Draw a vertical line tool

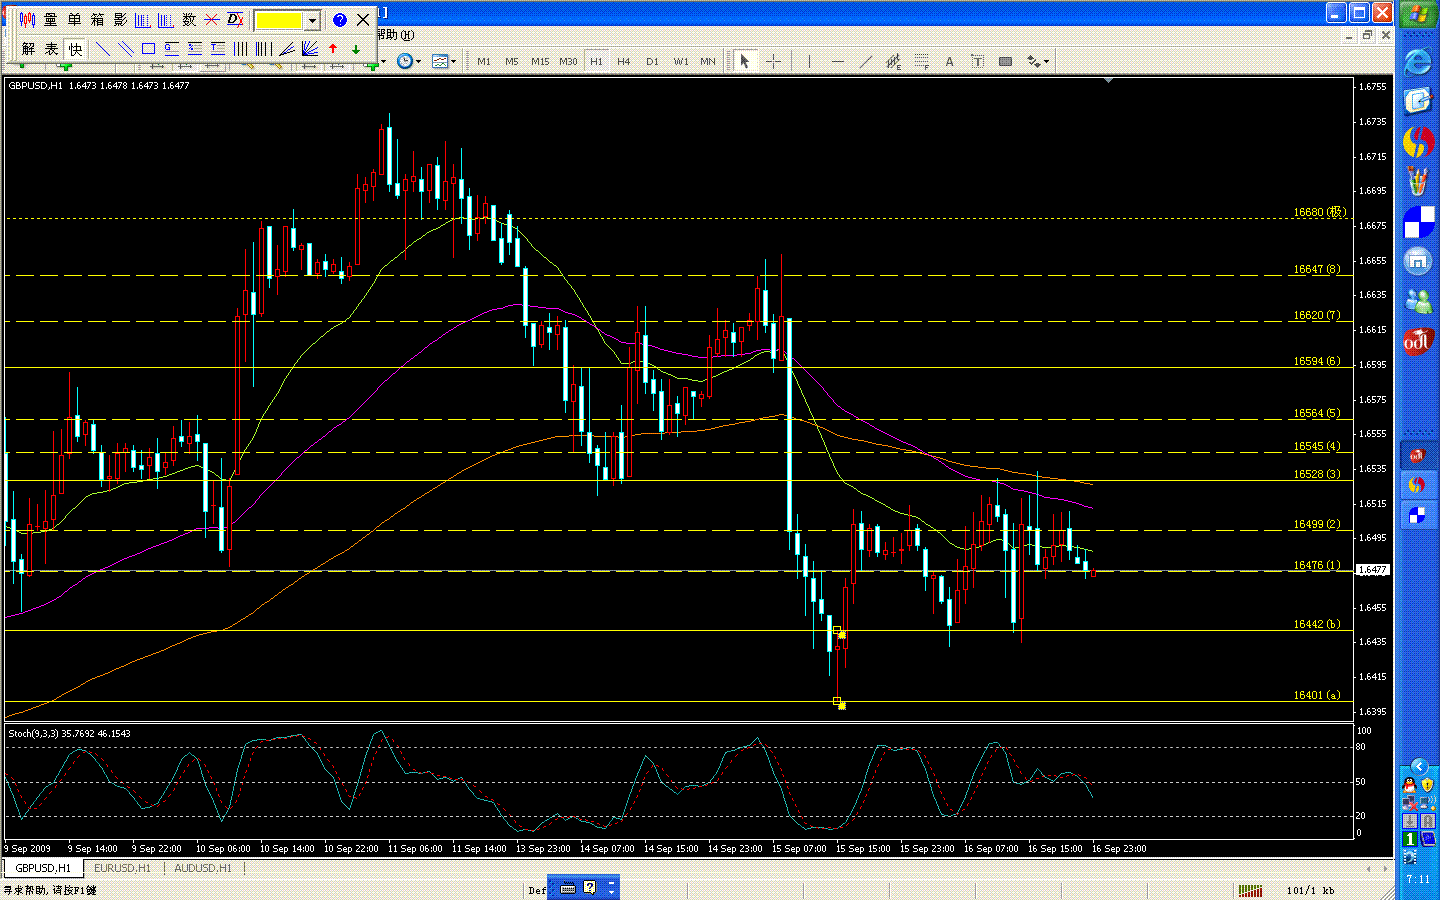coord(809,61)
